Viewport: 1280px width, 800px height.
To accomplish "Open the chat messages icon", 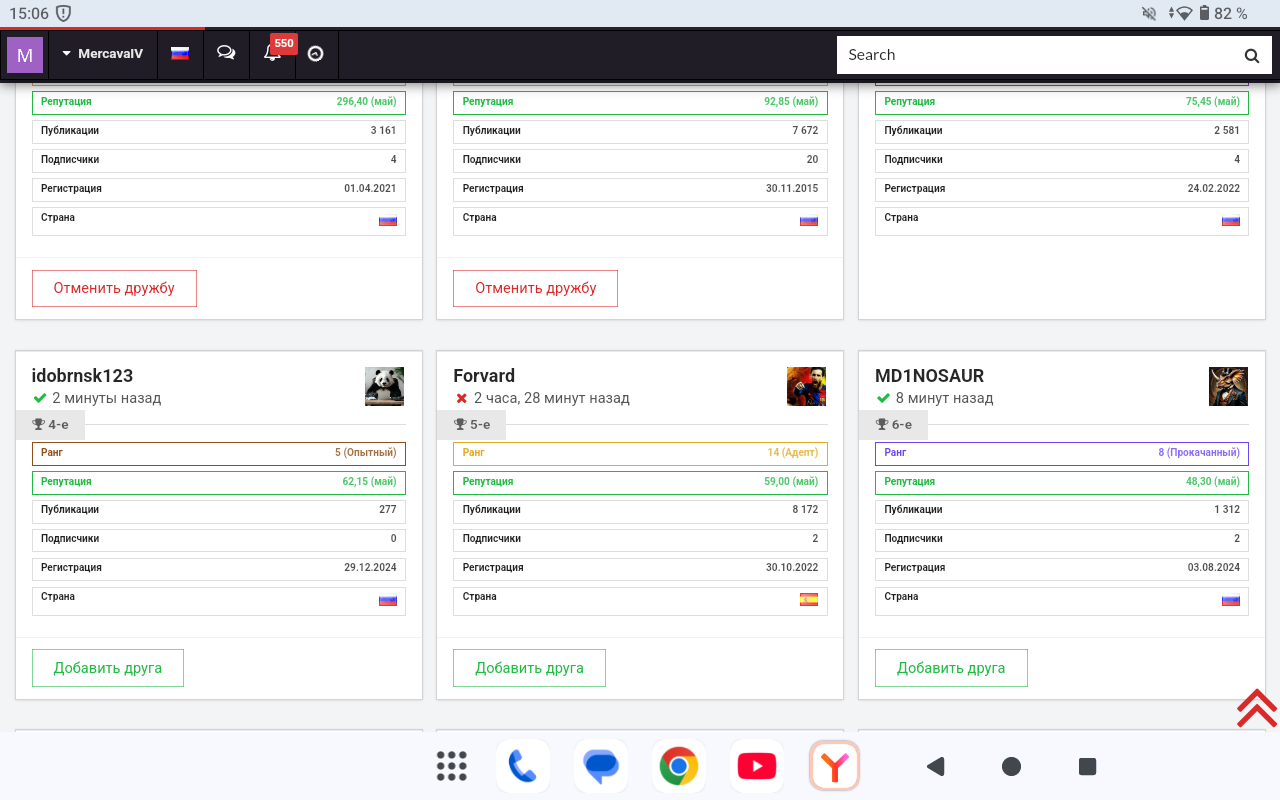I will (x=226, y=54).
